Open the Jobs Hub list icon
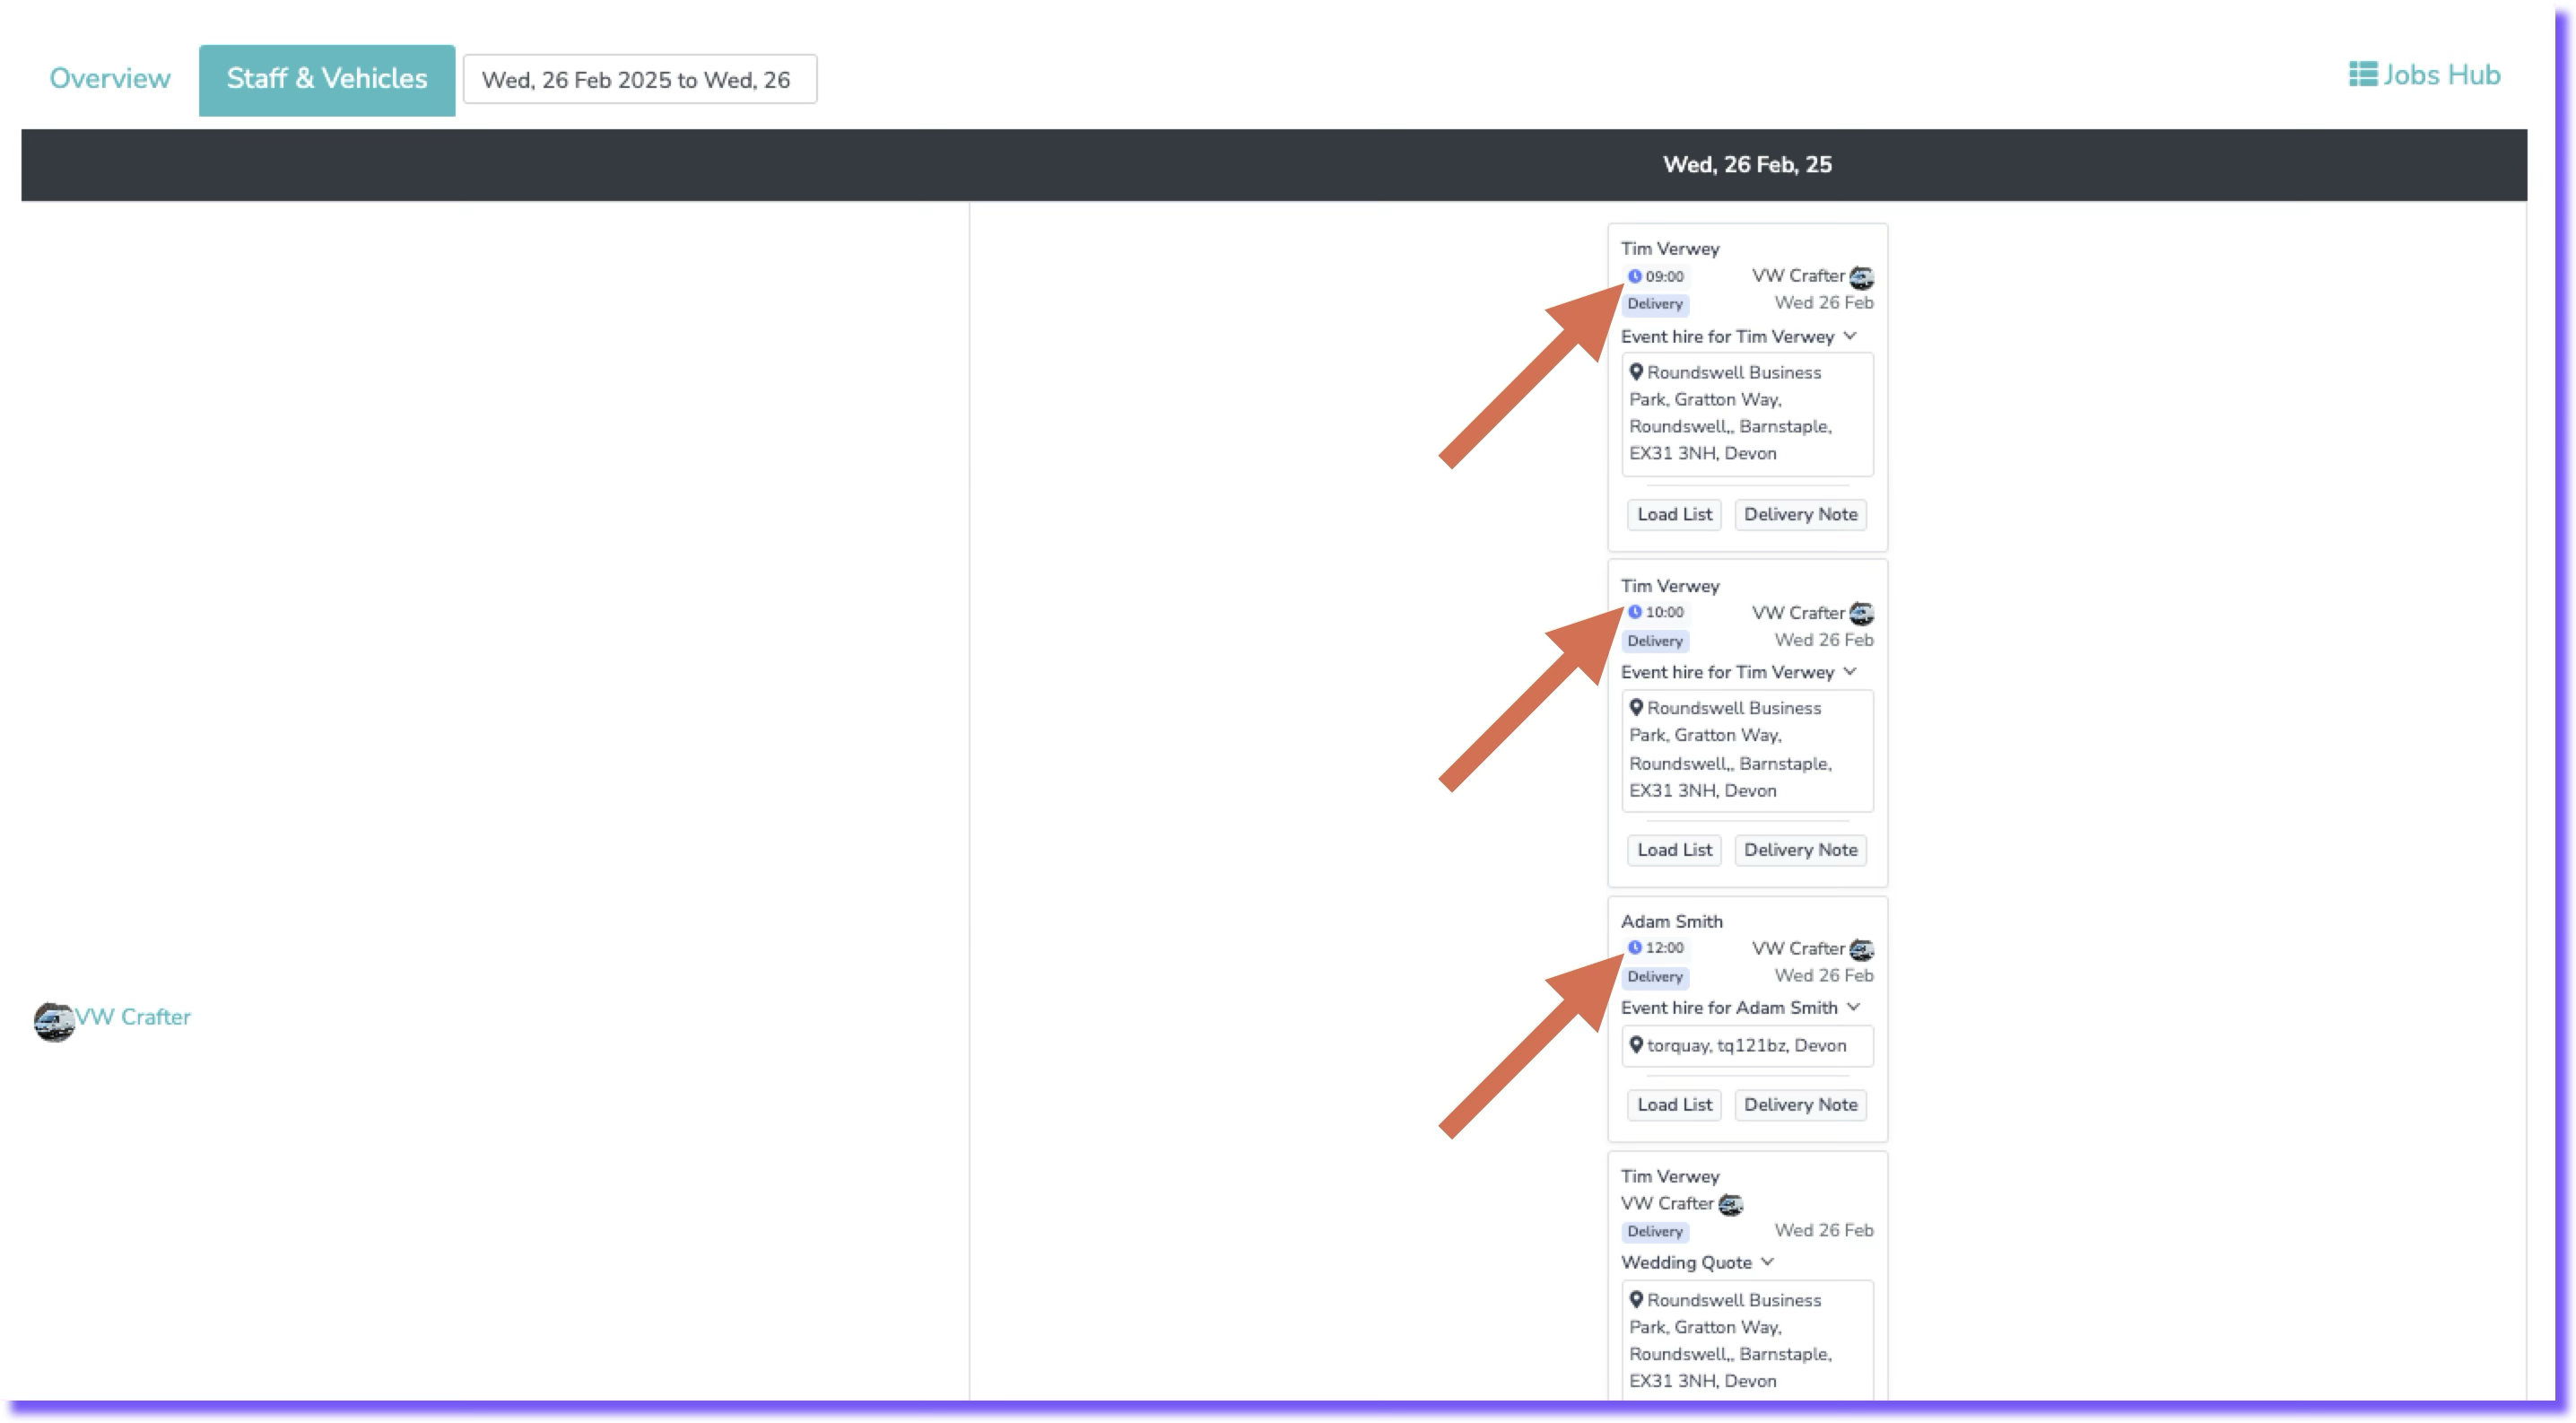Image resolution: width=2576 pixels, height=1423 pixels. pos(2363,75)
